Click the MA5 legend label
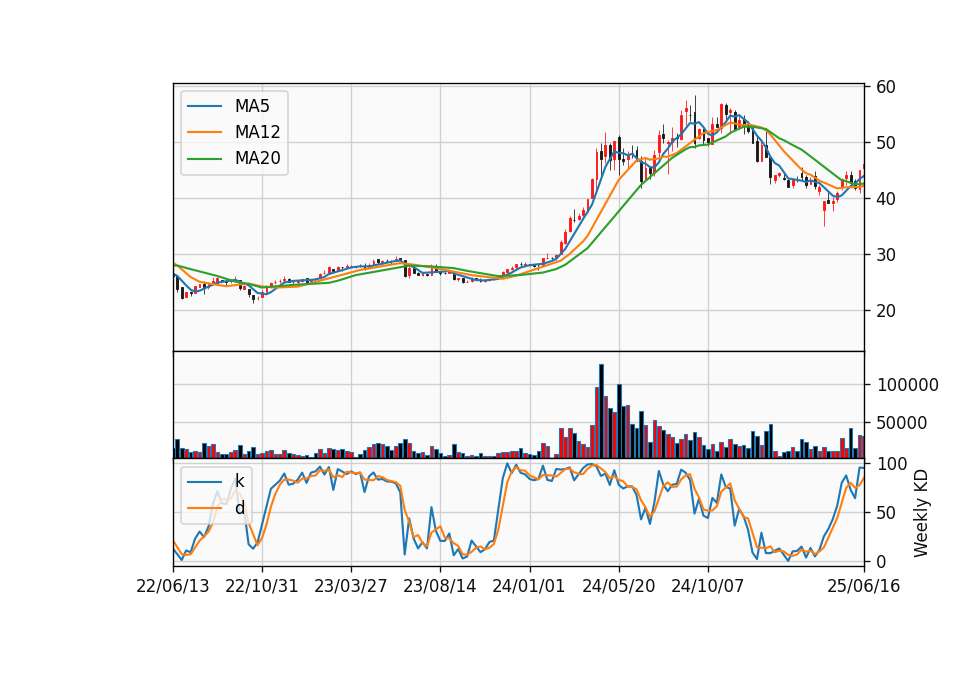This screenshot has height=690, width=960. coord(252,106)
